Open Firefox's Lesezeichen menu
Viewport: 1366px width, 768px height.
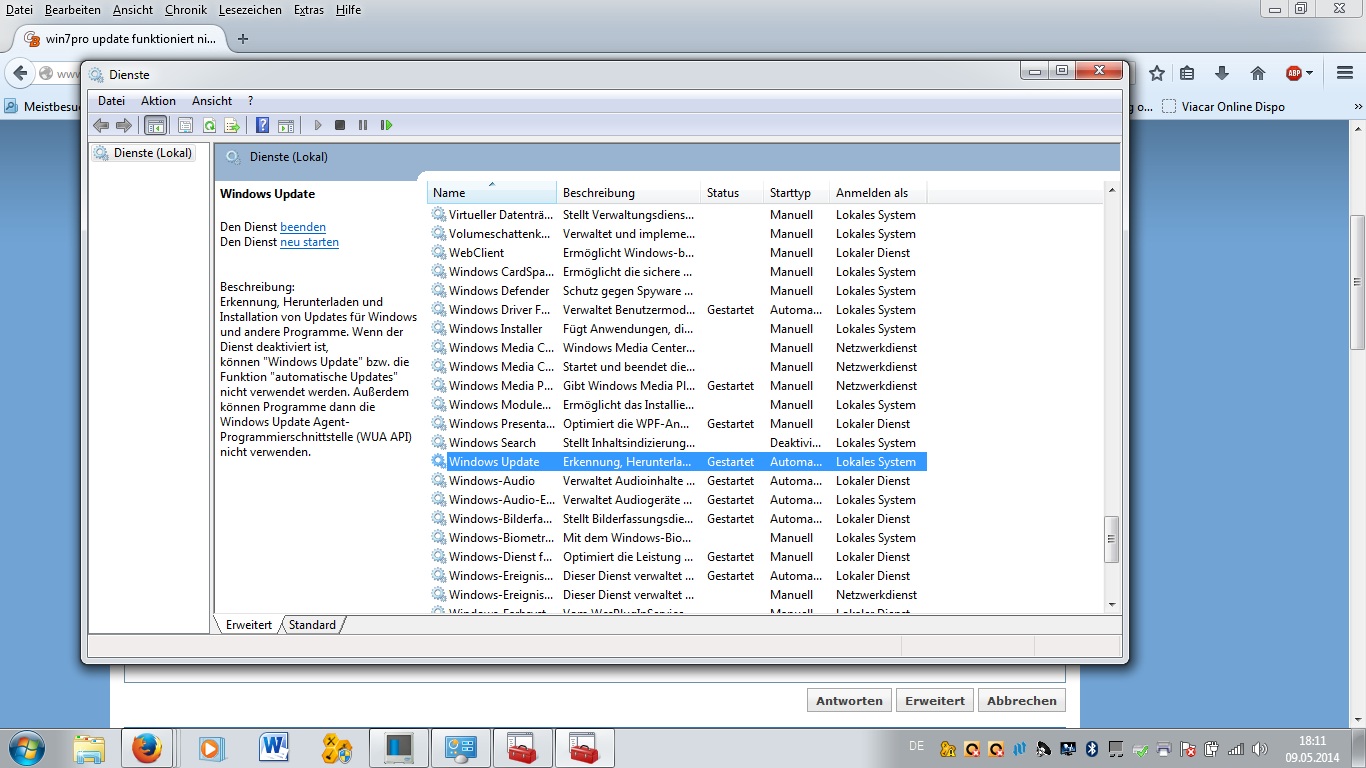click(252, 9)
